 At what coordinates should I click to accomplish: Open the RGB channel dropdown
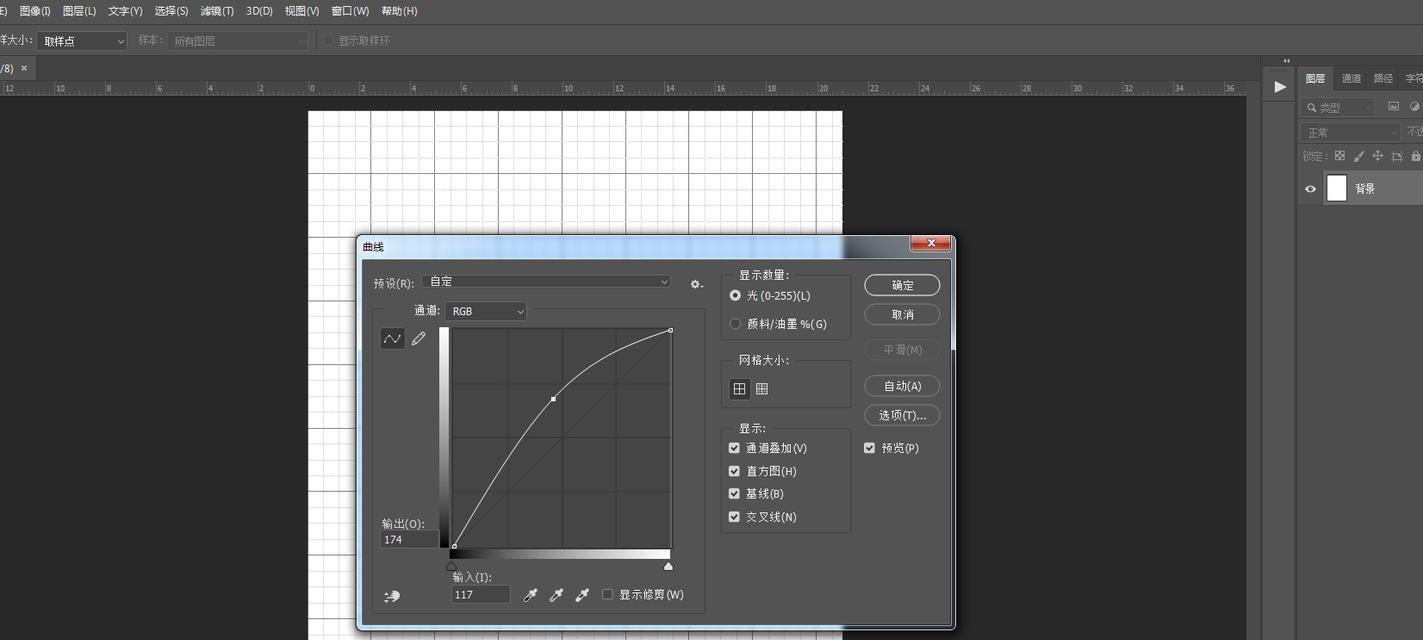tap(486, 312)
